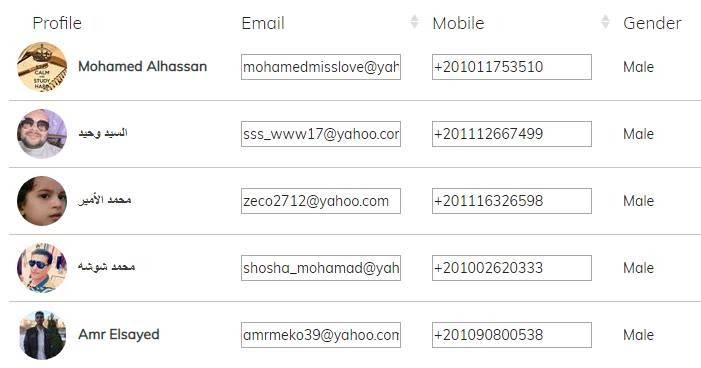The height and width of the screenshot is (368, 701).
Task: Open Amr Elsayed profile name link
Action: tap(119, 334)
